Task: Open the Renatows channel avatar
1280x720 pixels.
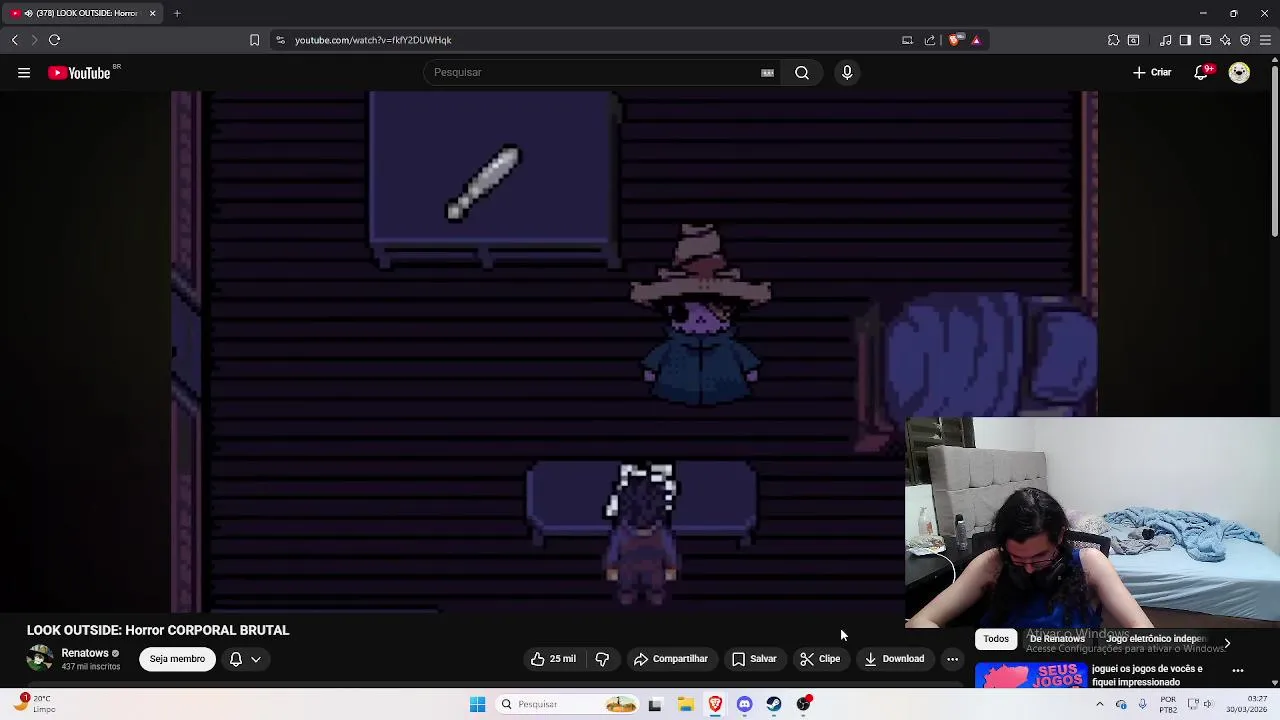Action: point(40,658)
